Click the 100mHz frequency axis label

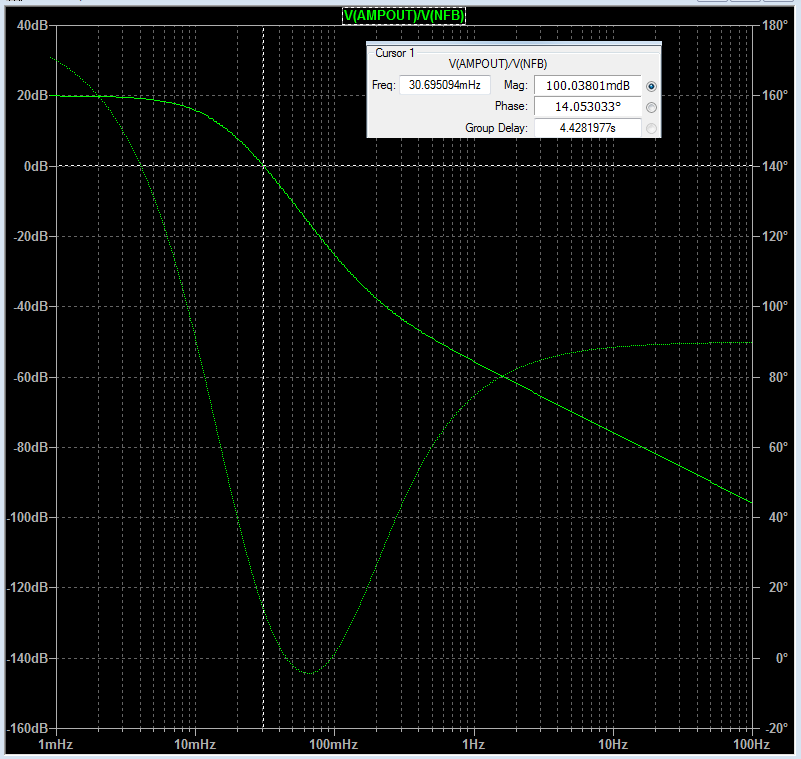[334, 744]
